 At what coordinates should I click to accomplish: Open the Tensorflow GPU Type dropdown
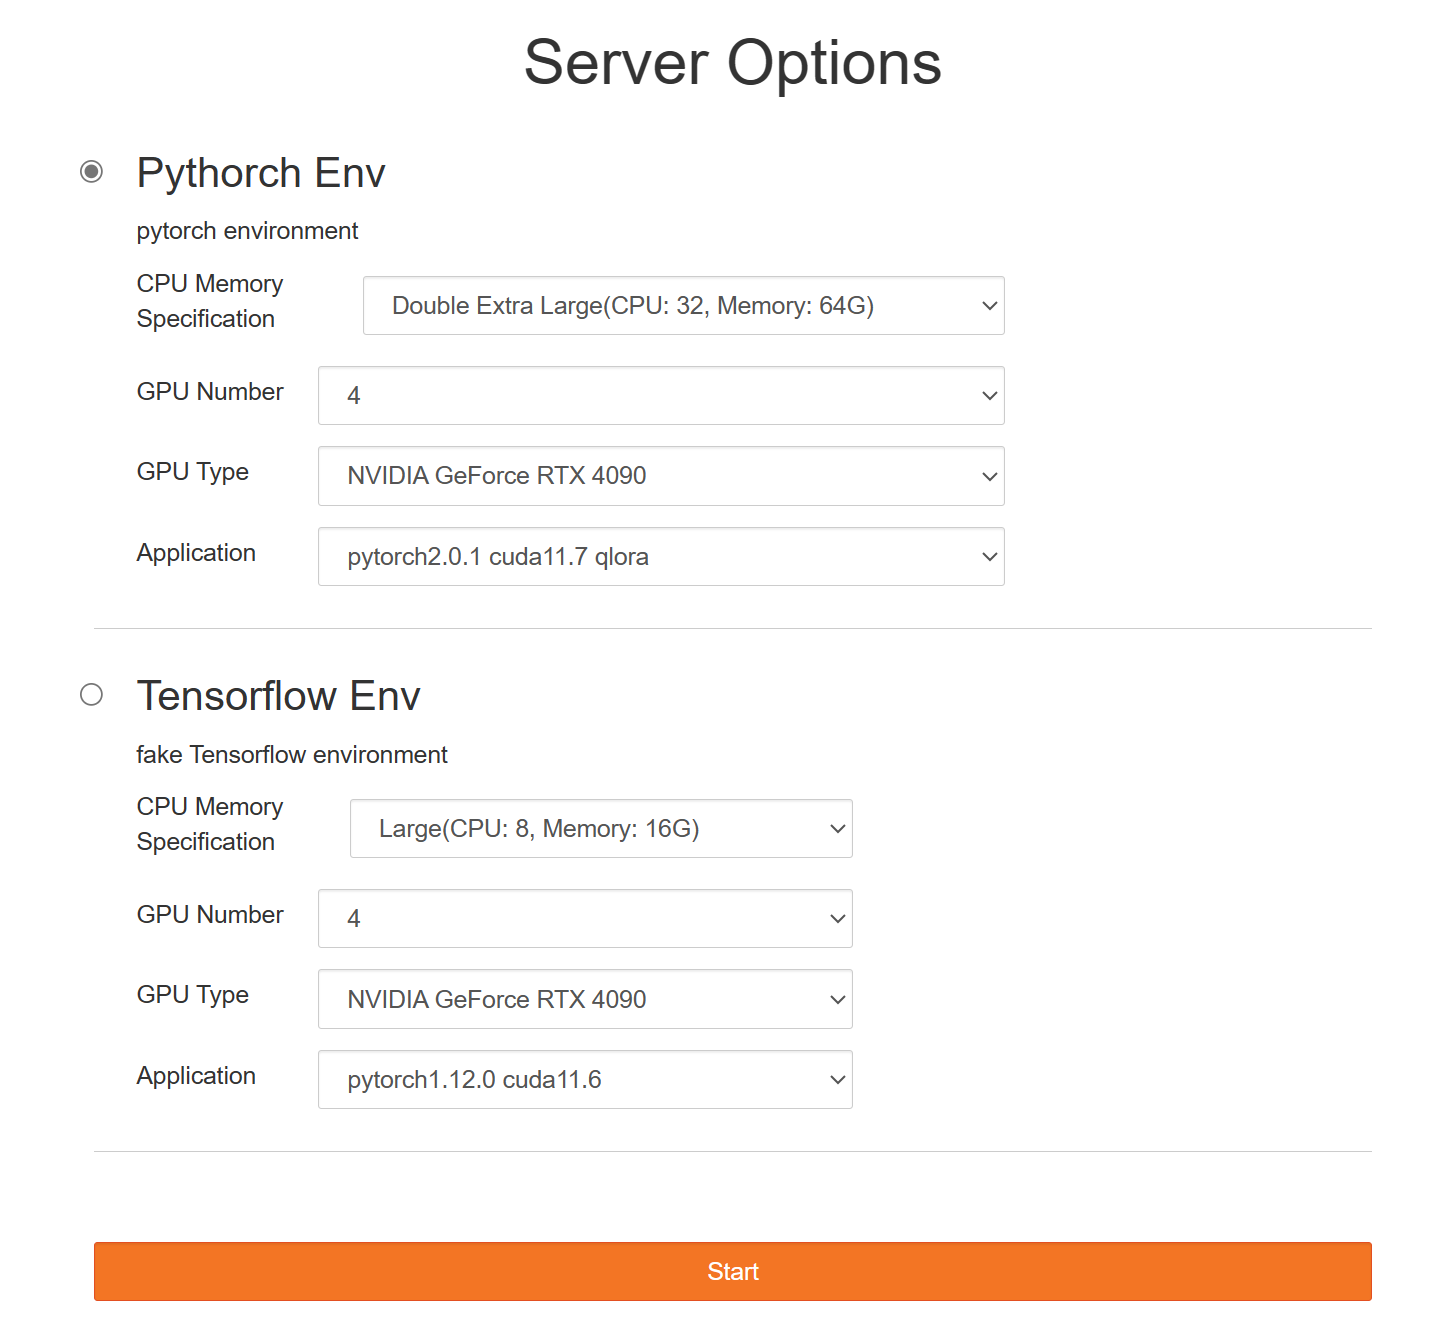pos(585,999)
